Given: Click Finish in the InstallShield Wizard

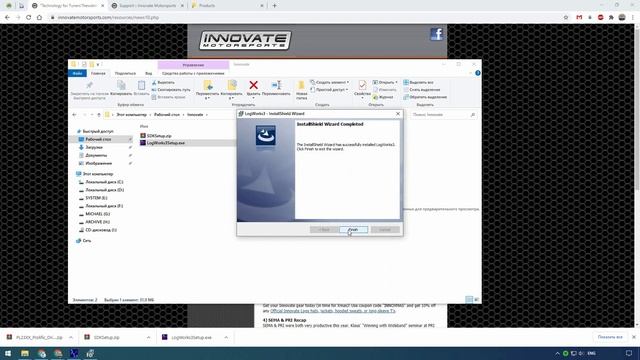Looking at the screenshot, I should [353, 230].
